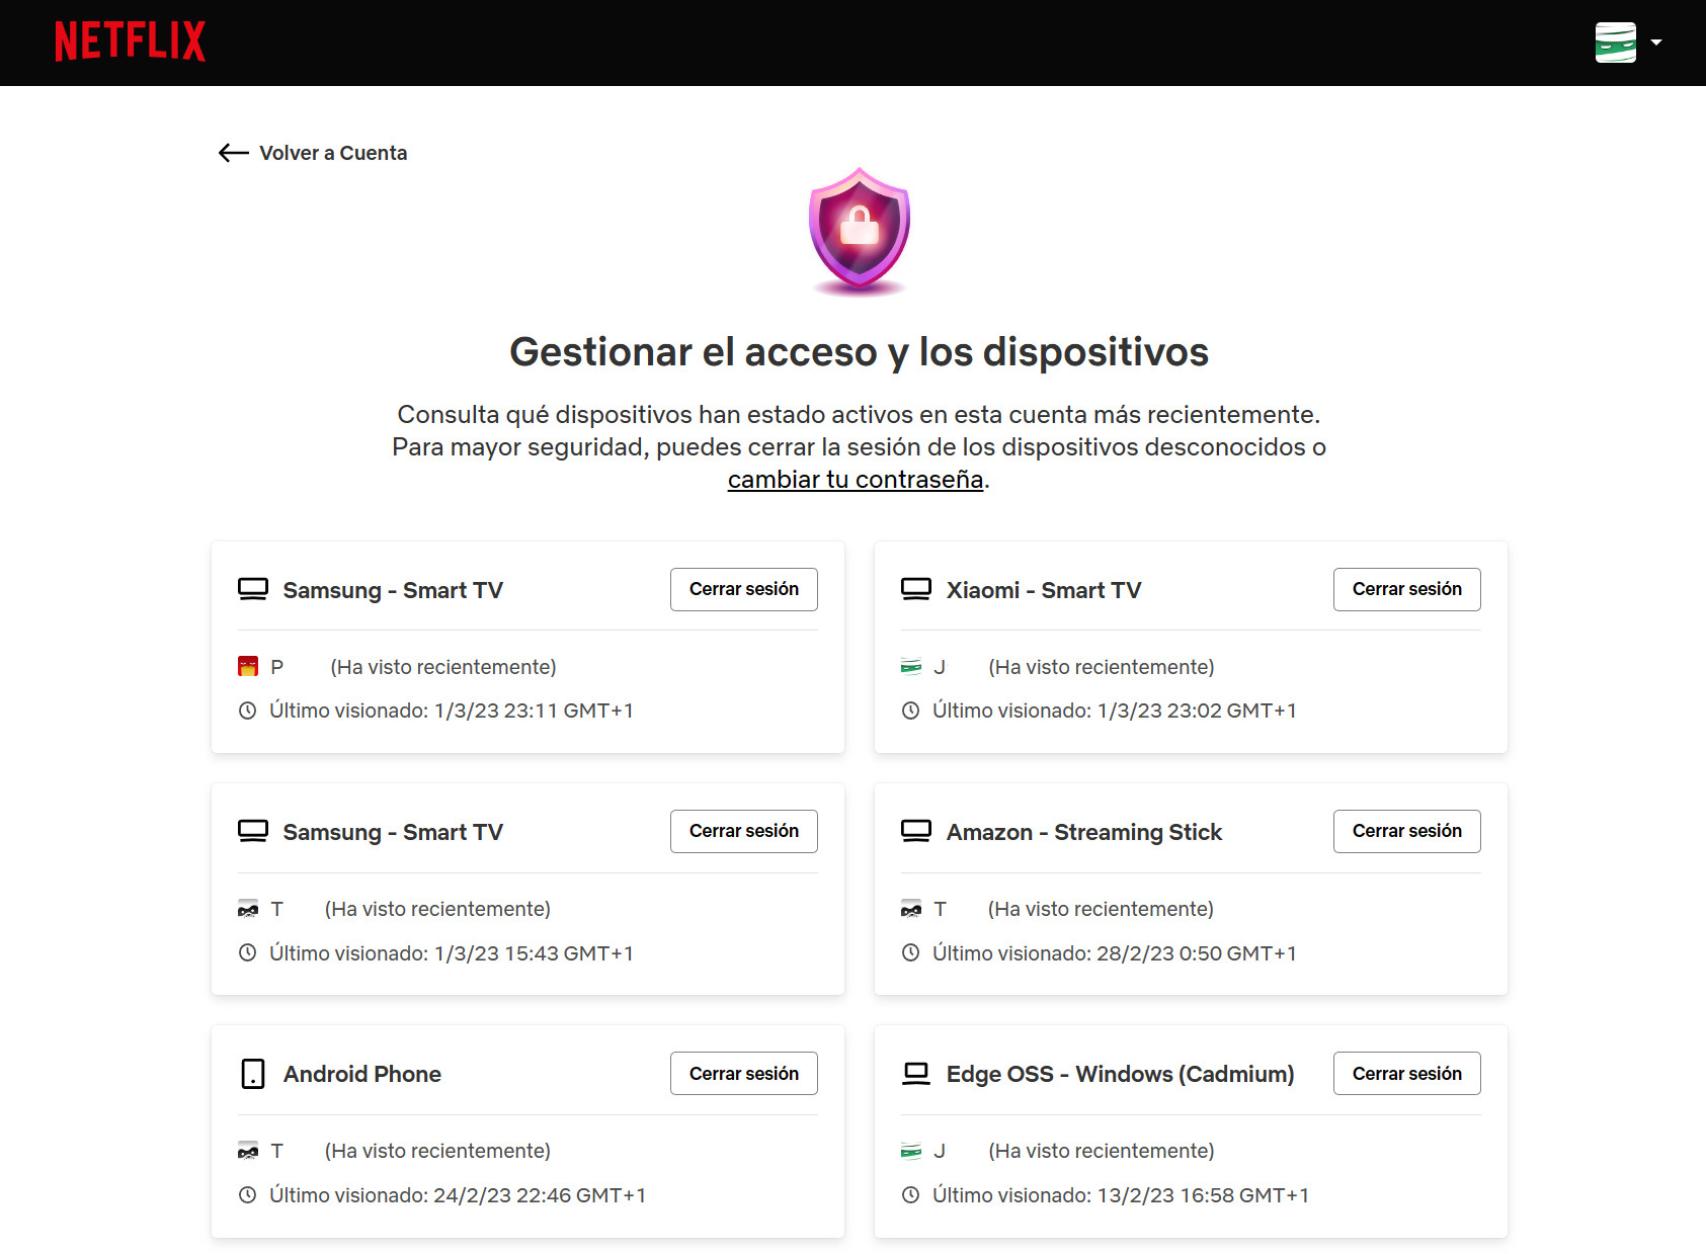Click Ha visto recientemente on Xiaomi card
The height and width of the screenshot is (1254, 1706).
(1101, 667)
